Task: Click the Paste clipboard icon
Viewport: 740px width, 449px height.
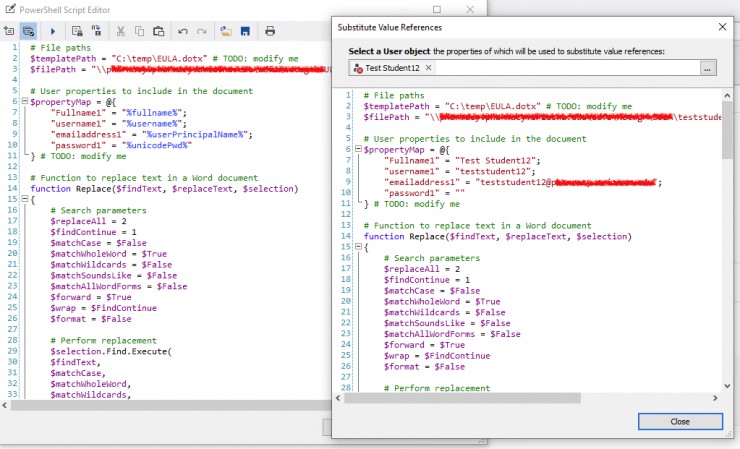Action: pyautogui.click(x=159, y=31)
